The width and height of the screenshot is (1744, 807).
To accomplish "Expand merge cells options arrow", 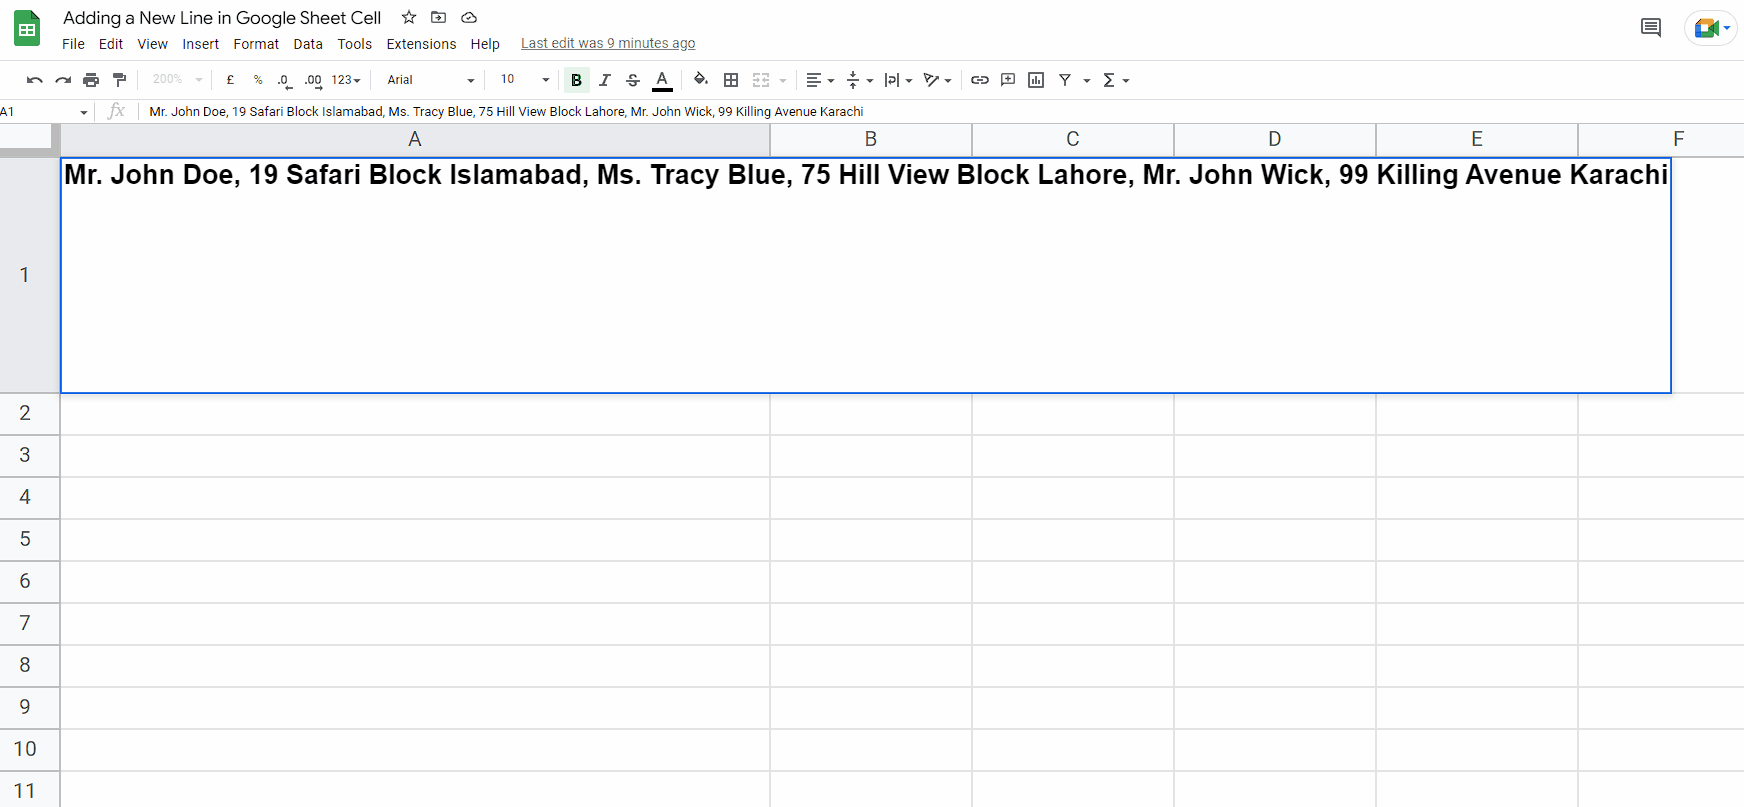I will pyautogui.click(x=783, y=80).
